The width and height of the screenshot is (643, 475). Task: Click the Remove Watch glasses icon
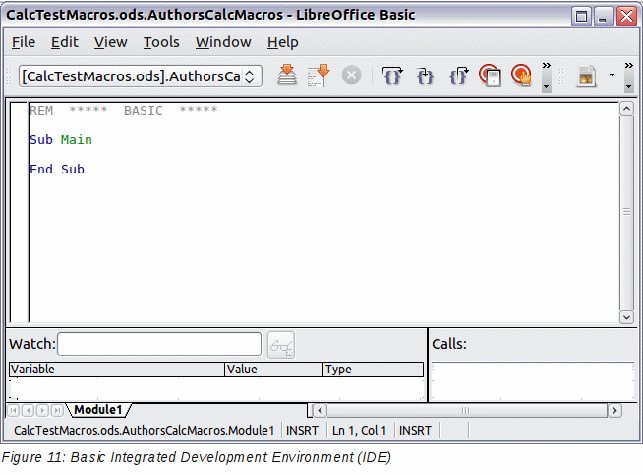[x=281, y=345]
